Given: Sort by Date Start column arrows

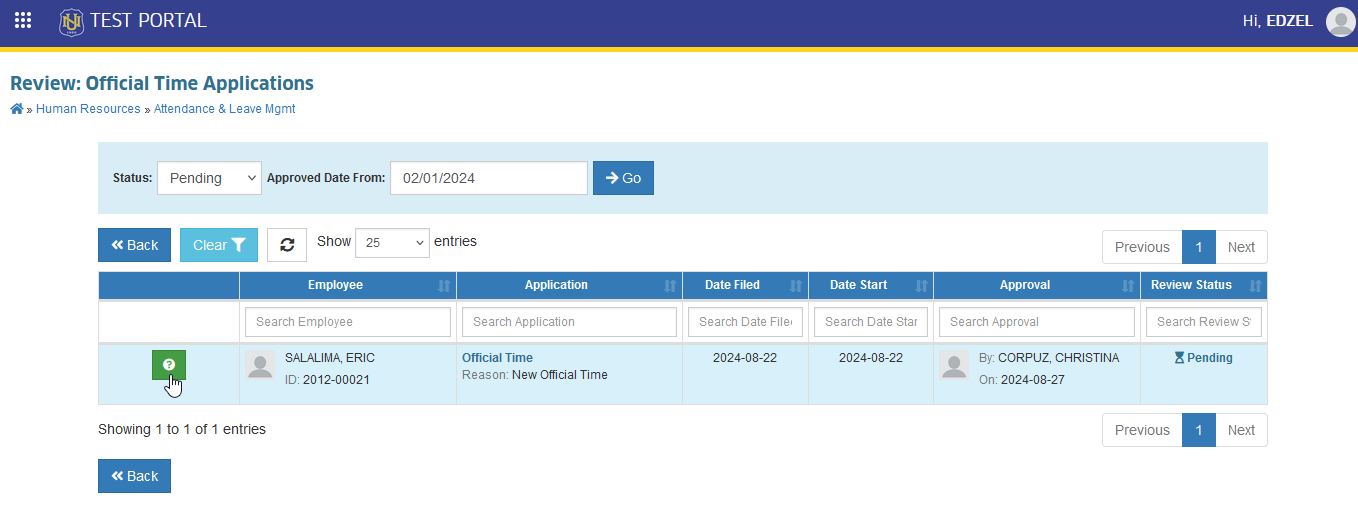Looking at the screenshot, I should (921, 286).
